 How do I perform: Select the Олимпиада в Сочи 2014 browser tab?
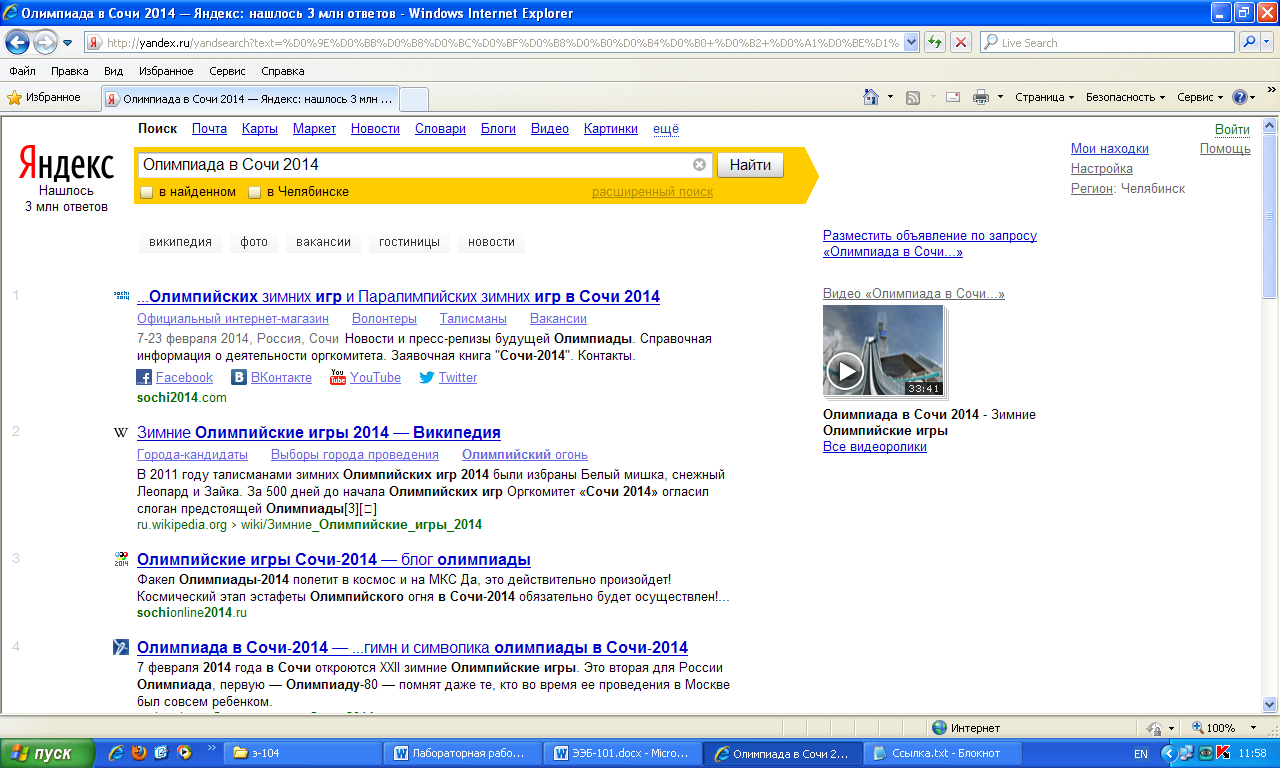(250, 98)
